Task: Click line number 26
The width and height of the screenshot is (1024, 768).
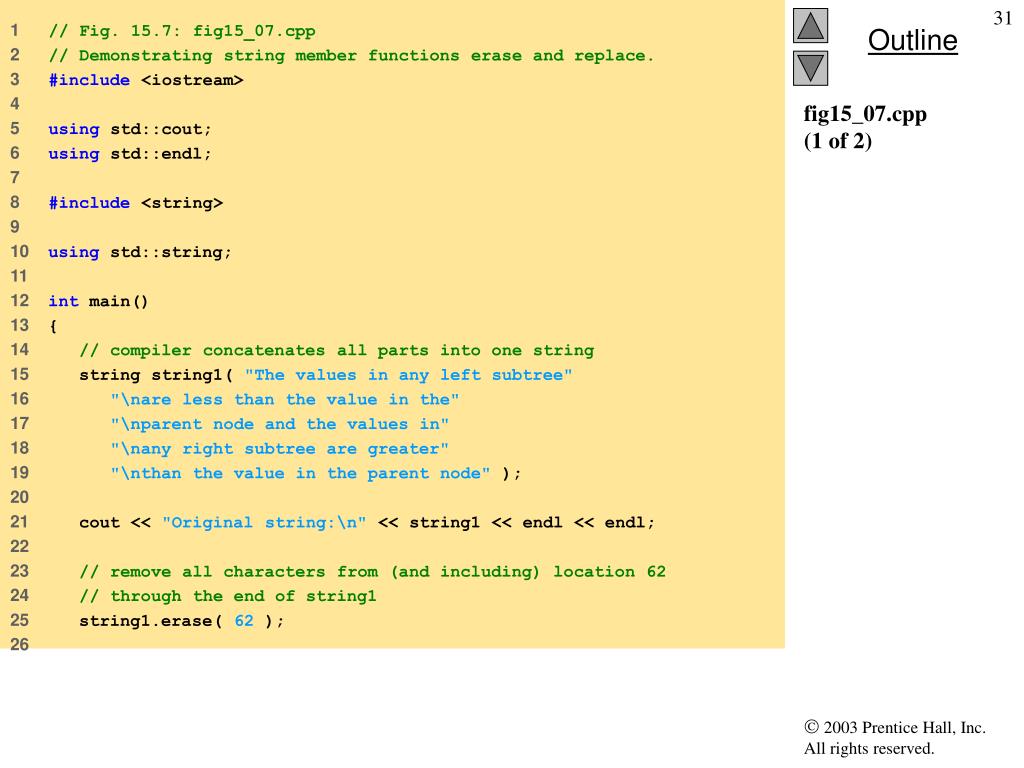Action: tap(20, 645)
